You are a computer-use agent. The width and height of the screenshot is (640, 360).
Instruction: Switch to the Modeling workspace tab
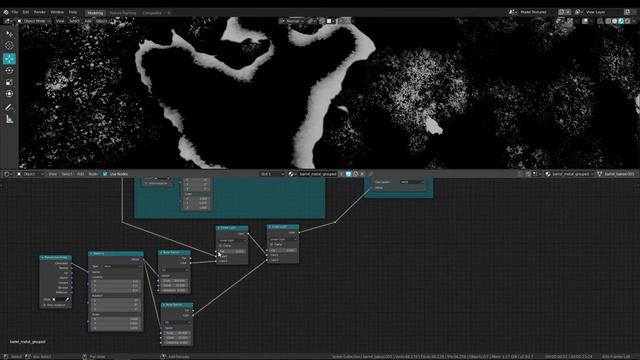coord(96,13)
